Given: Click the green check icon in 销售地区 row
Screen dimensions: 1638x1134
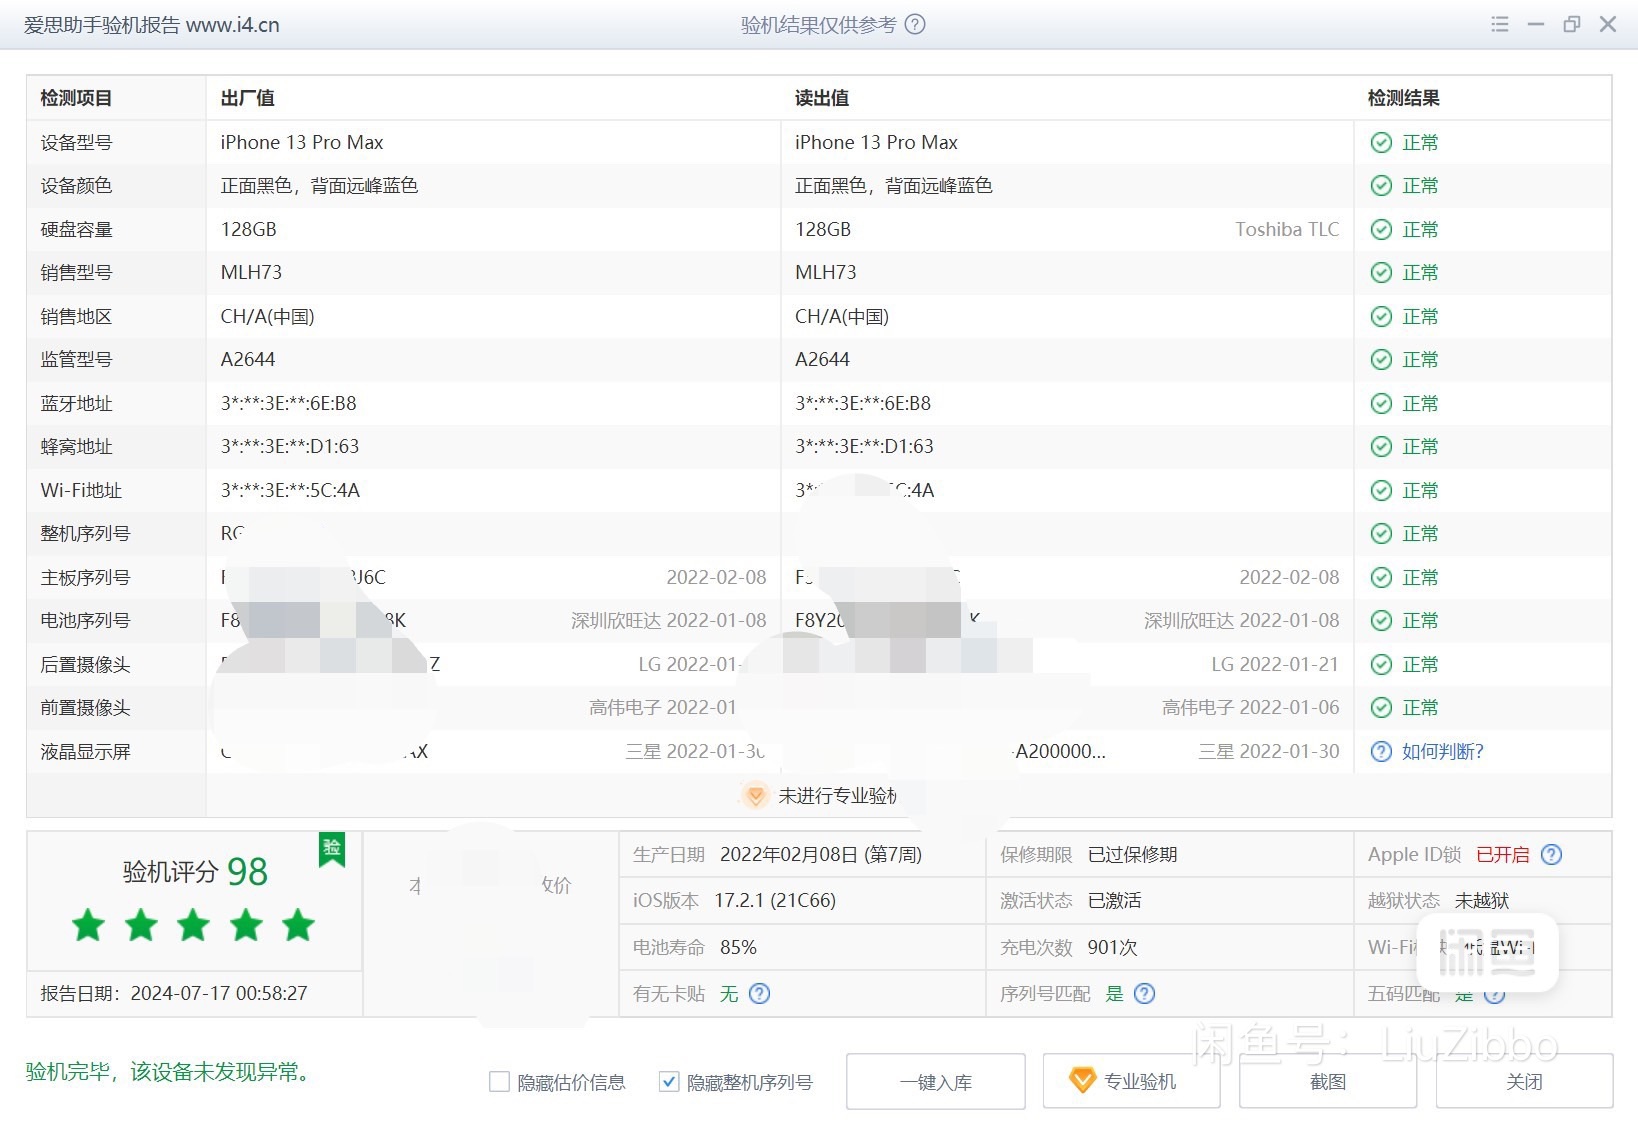Looking at the screenshot, I should (x=1381, y=317).
